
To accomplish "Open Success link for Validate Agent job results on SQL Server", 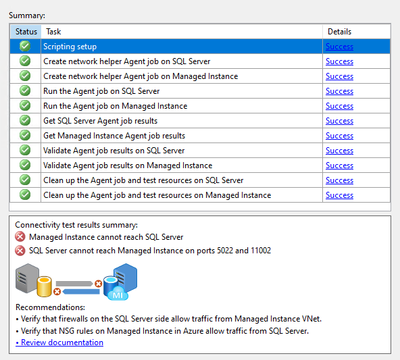I will pyautogui.click(x=339, y=151).
